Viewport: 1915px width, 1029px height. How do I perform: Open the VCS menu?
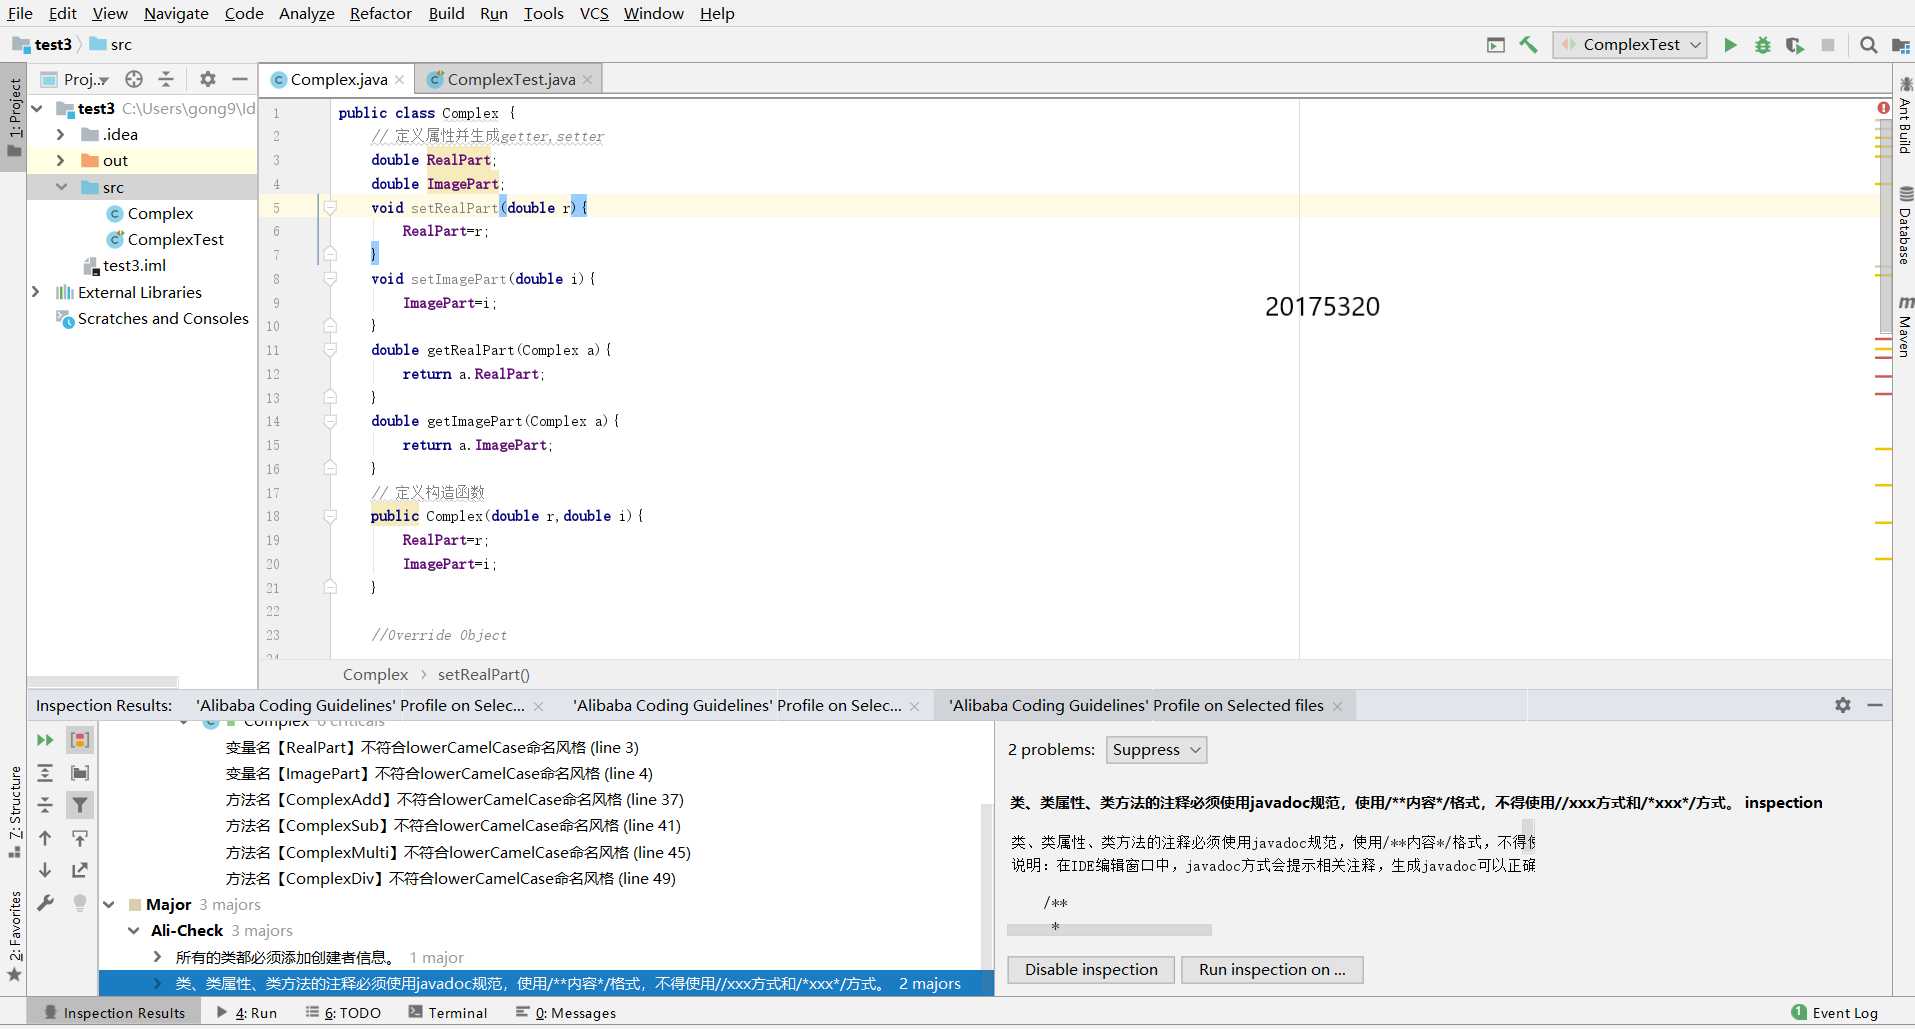594,13
